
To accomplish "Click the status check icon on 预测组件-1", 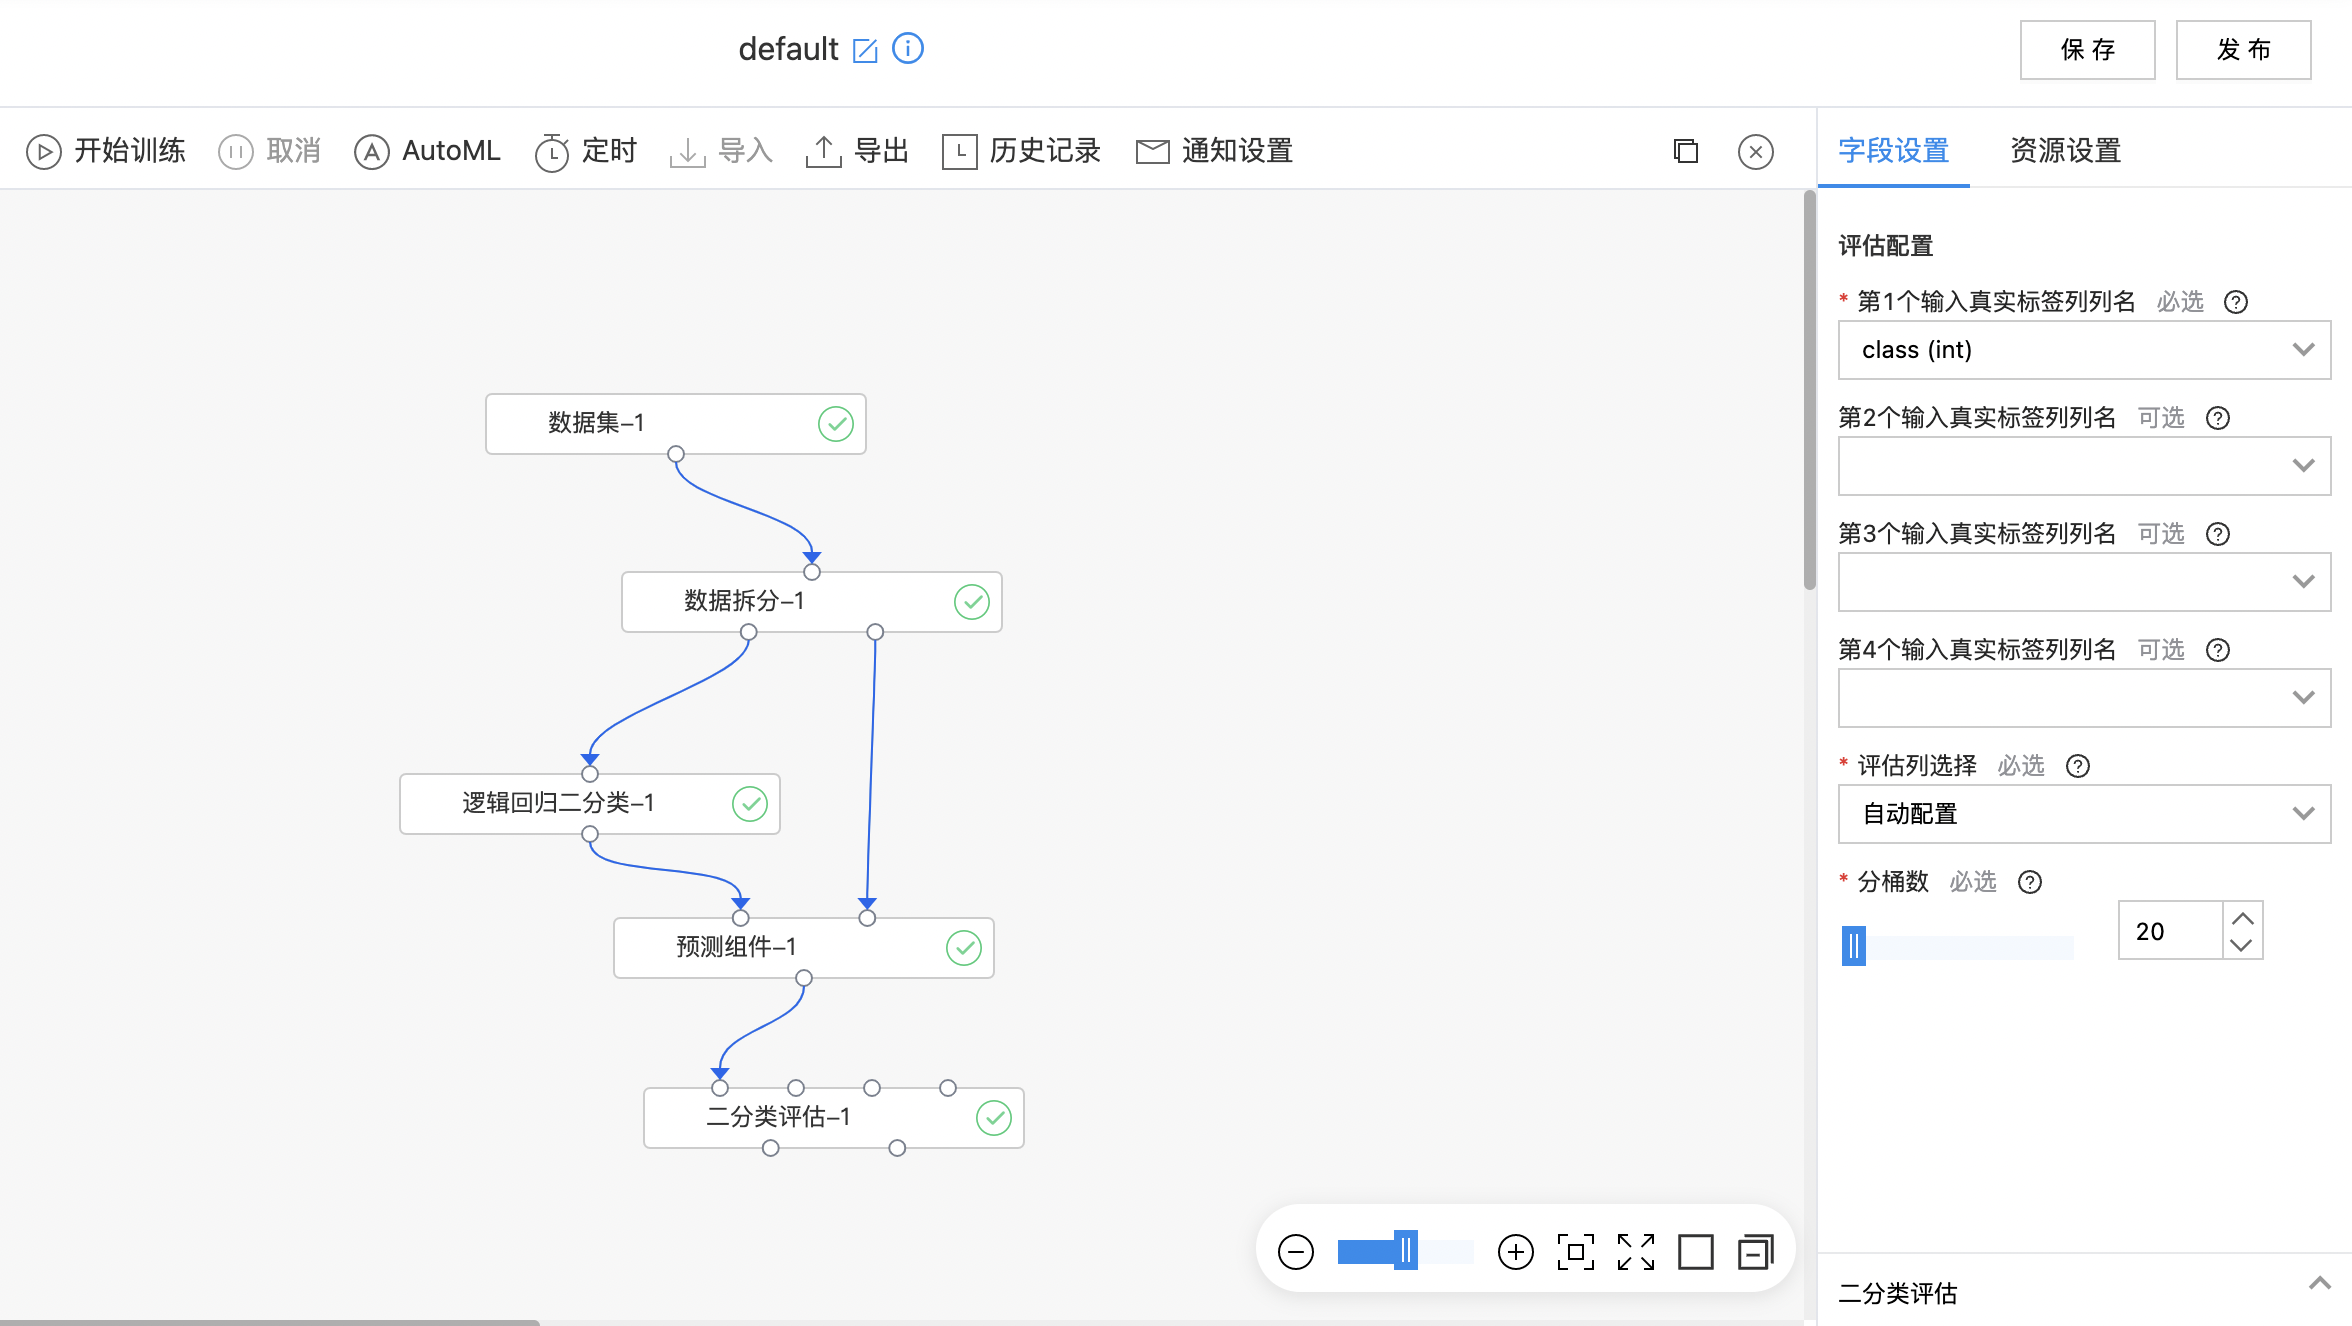I will (964, 948).
